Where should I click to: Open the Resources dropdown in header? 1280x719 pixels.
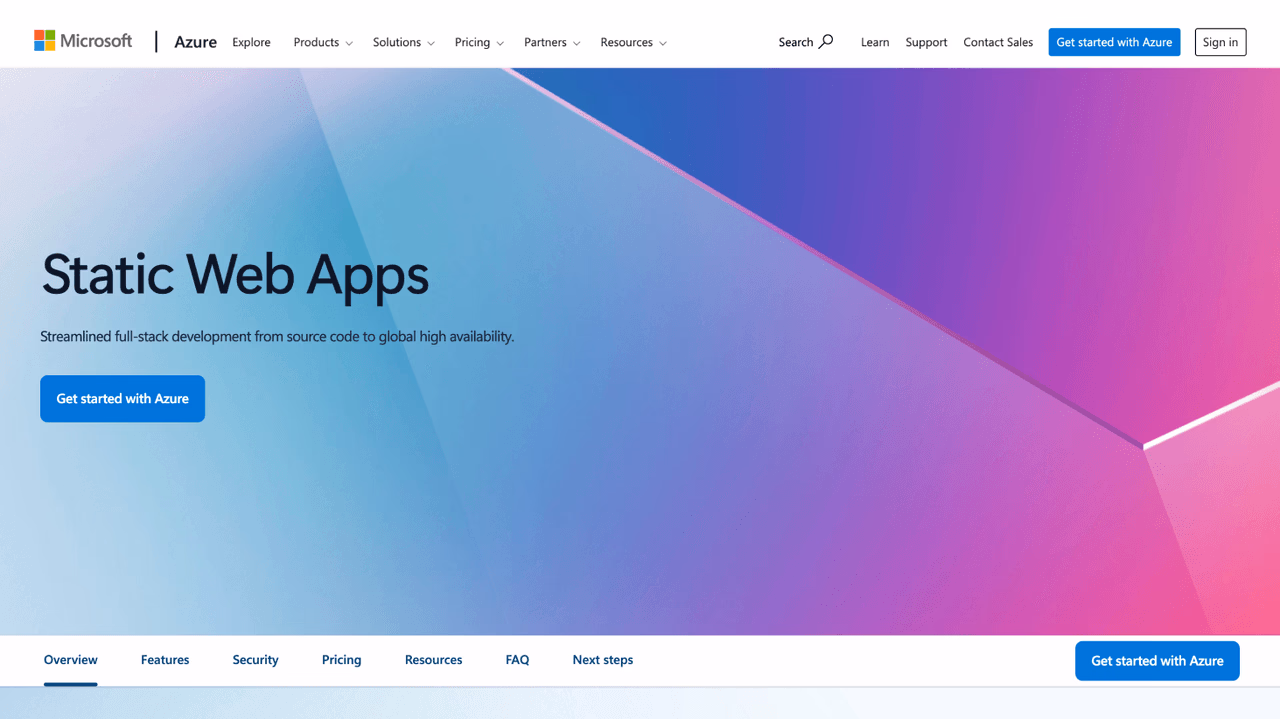633,42
